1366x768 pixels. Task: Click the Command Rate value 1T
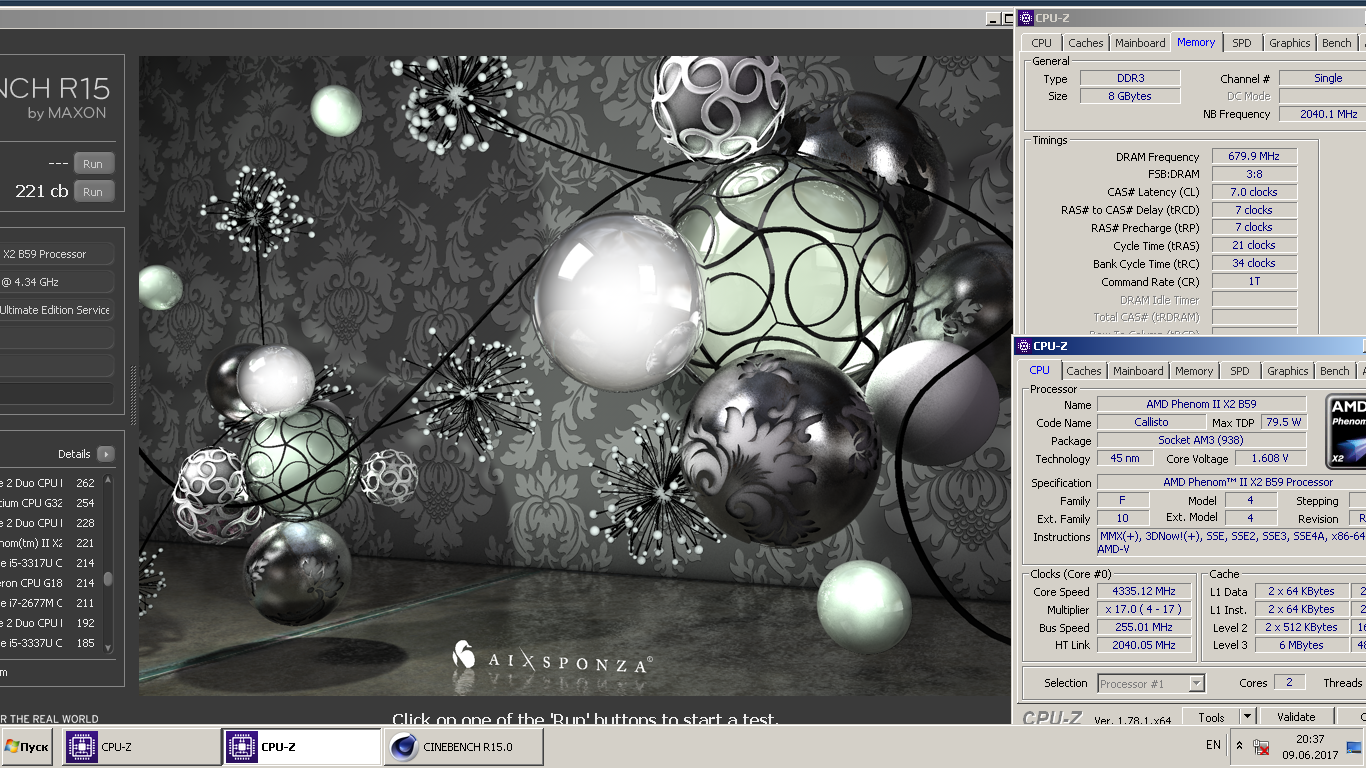[1254, 281]
